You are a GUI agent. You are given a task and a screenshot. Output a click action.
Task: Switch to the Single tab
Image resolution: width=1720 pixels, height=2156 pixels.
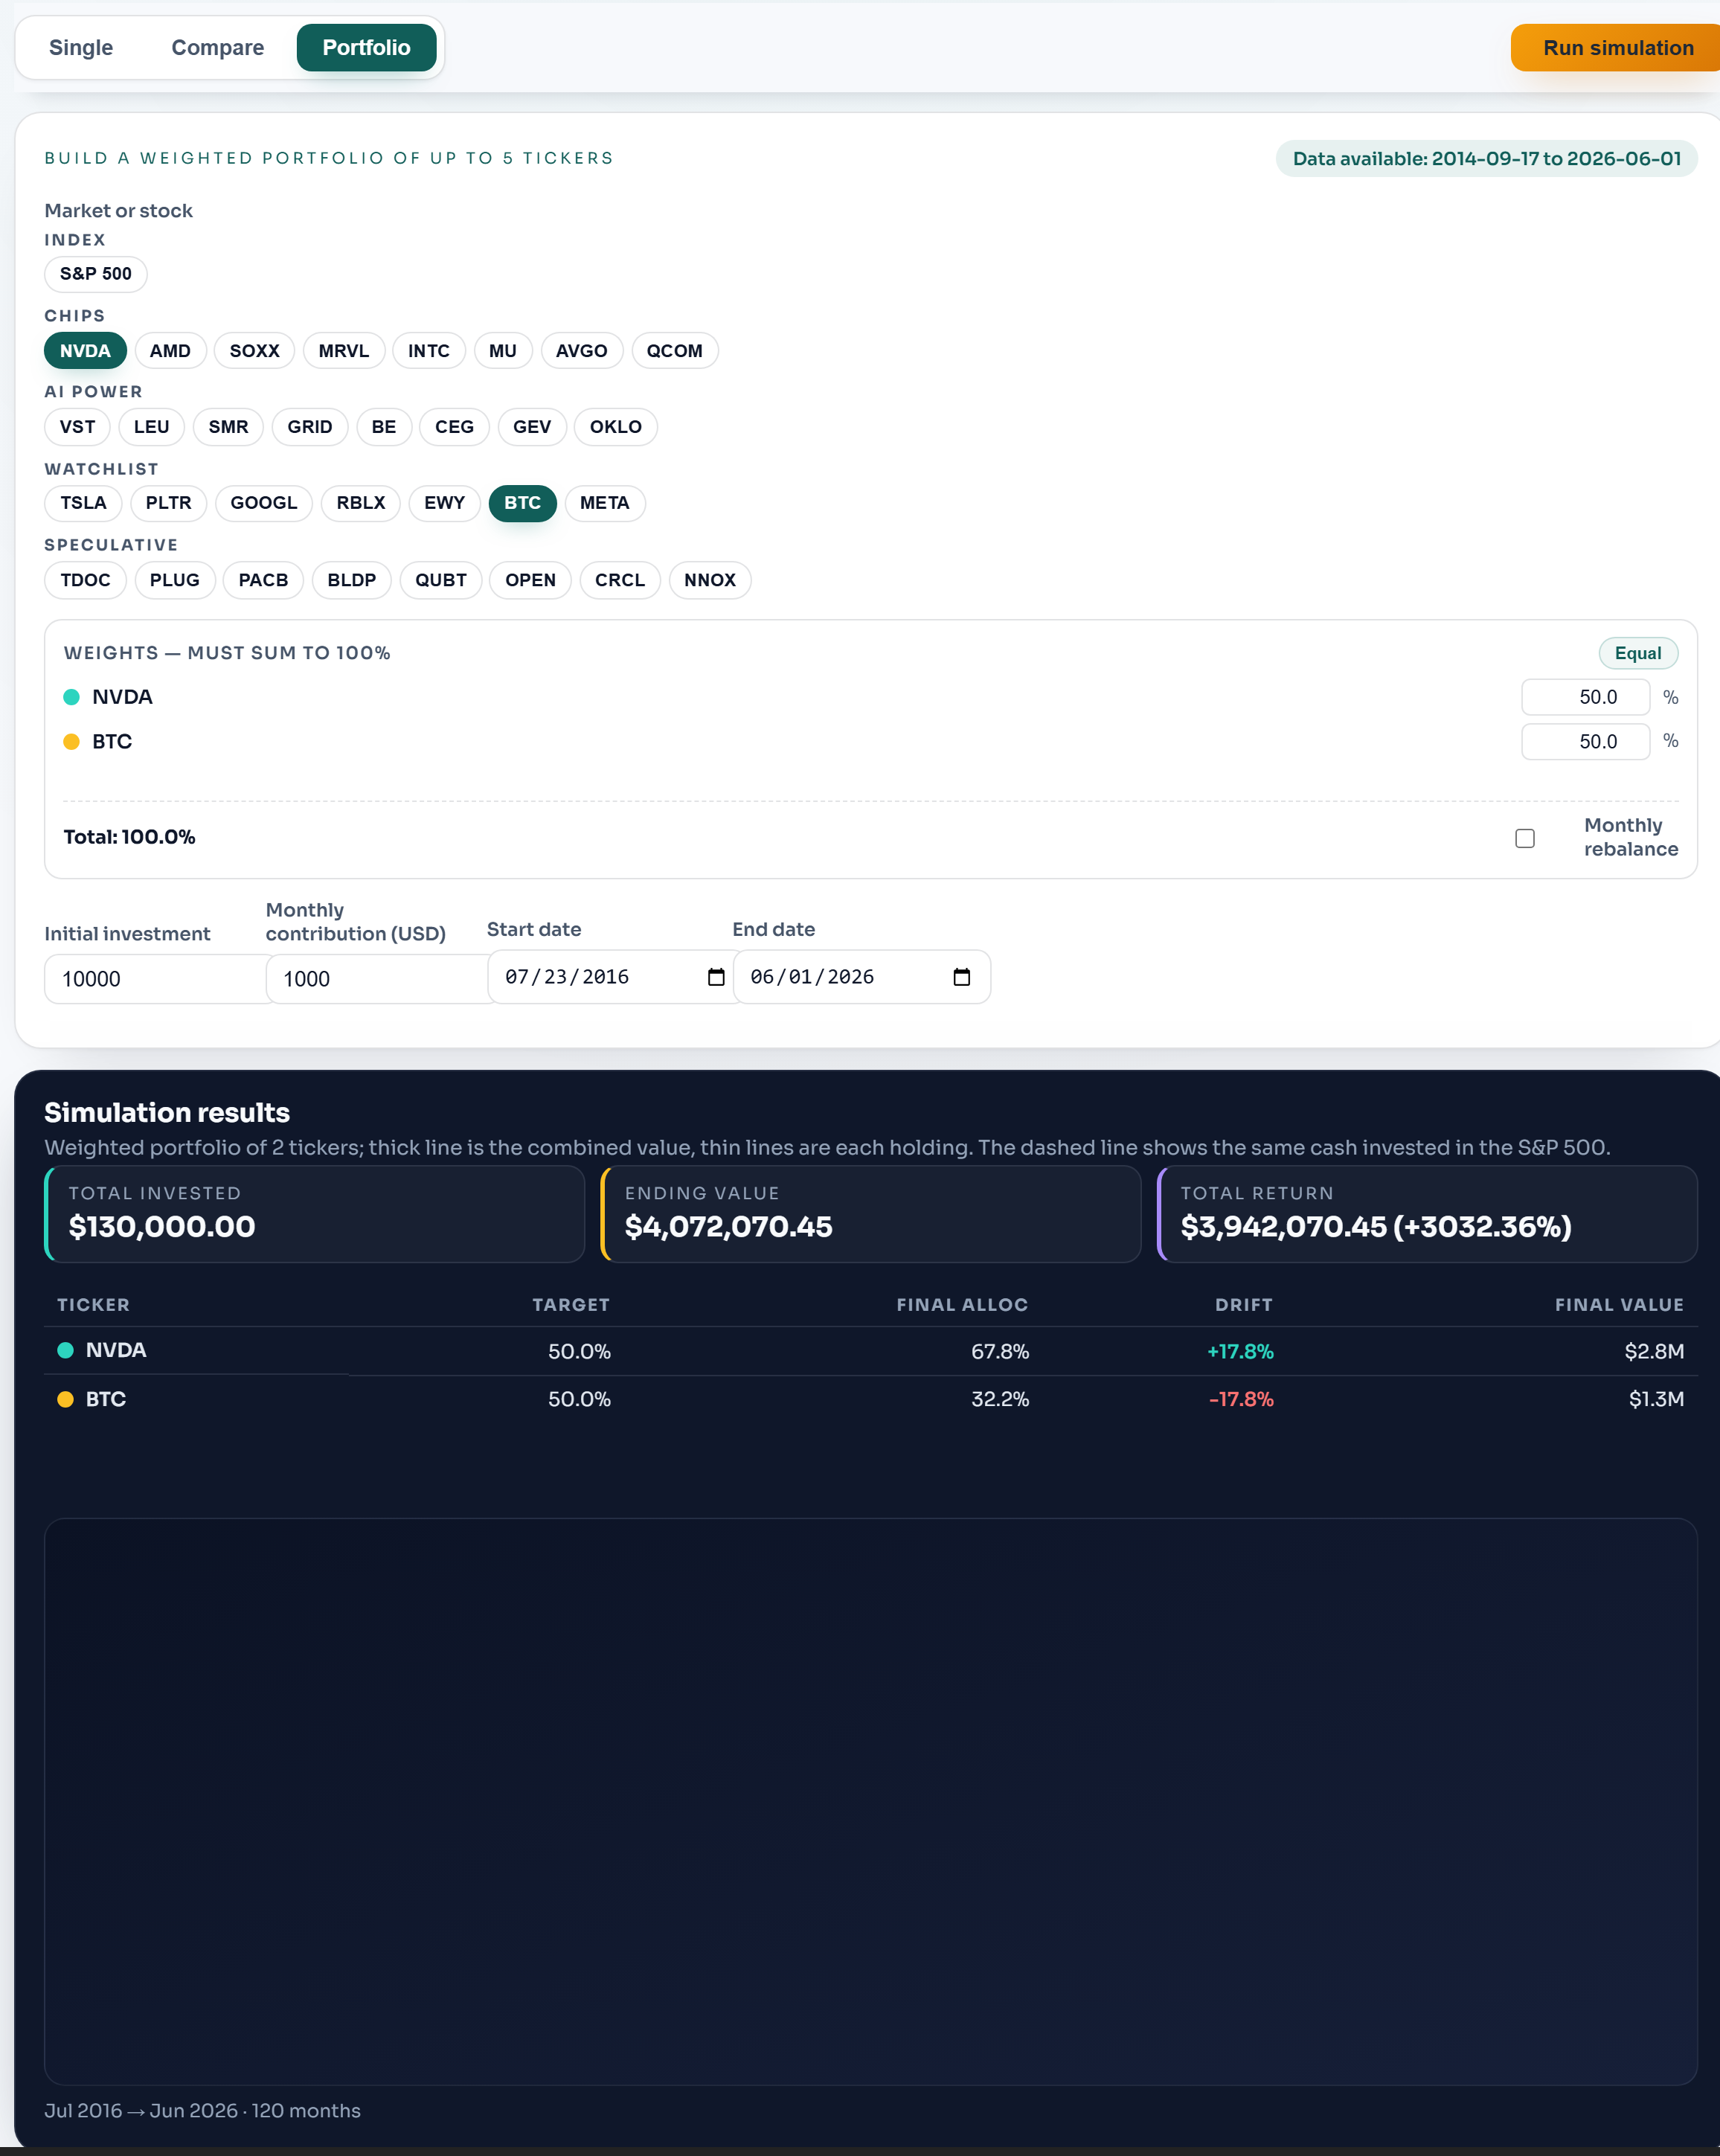[81, 47]
